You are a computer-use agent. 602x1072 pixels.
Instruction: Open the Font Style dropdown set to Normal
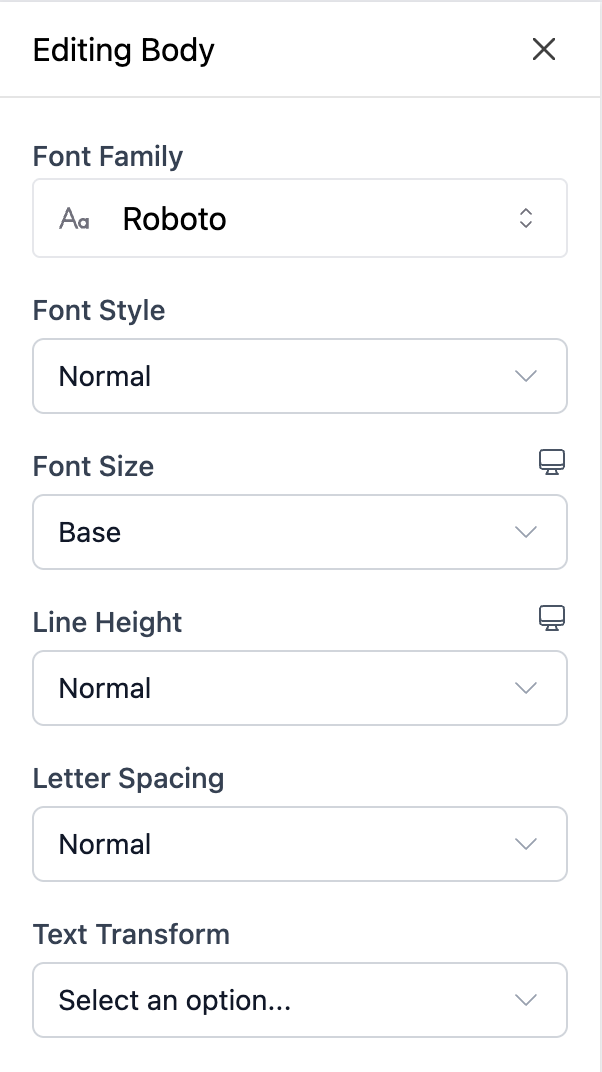pyautogui.click(x=300, y=376)
